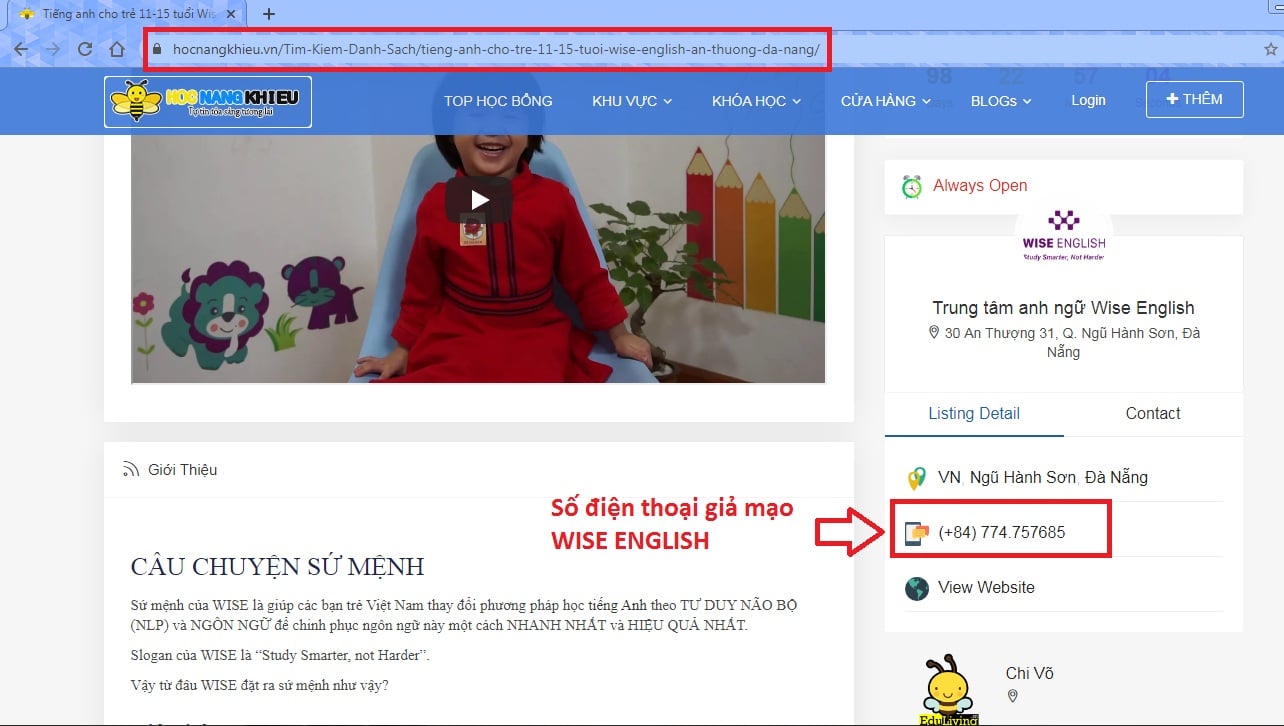Click the map location pin icon
This screenshot has height=726, width=1284.
click(x=916, y=478)
